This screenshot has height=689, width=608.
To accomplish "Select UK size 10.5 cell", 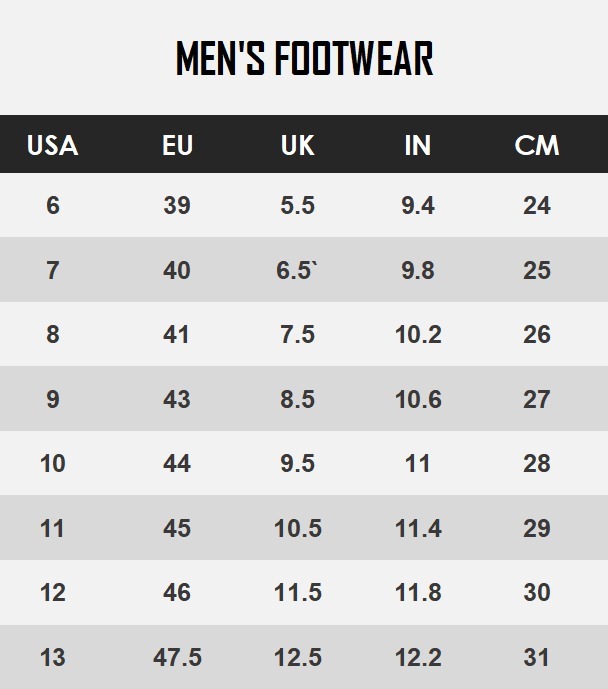I will pos(297,528).
